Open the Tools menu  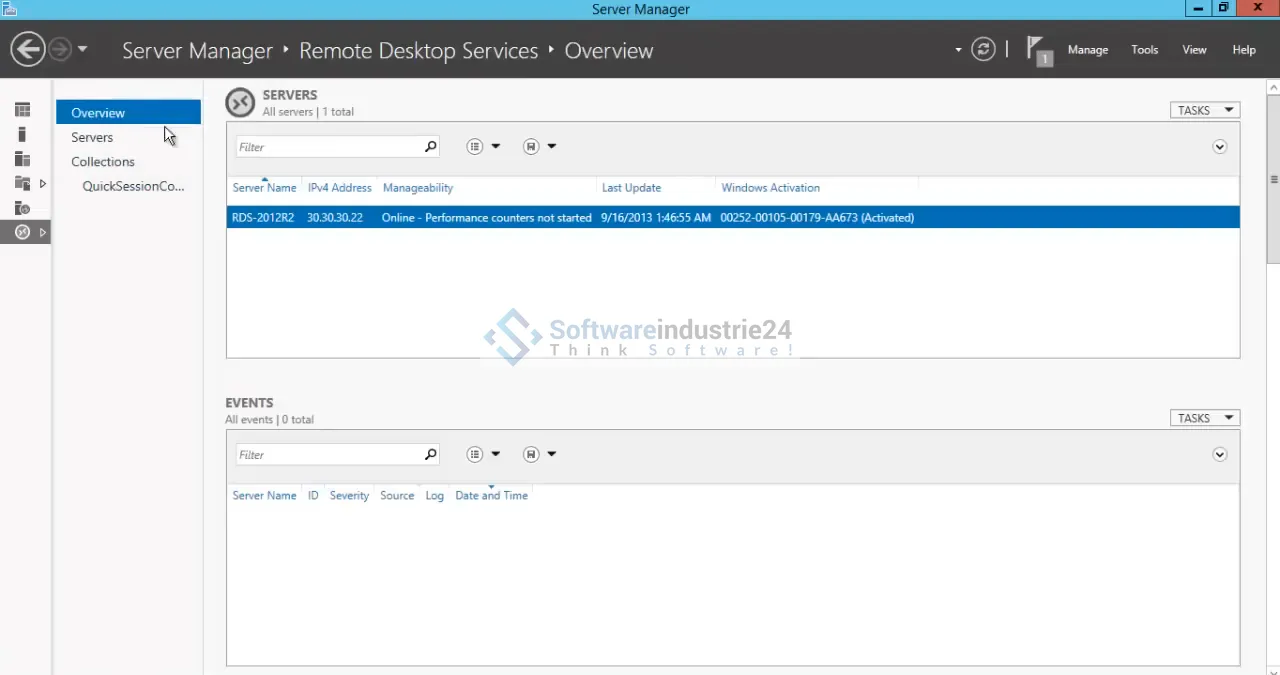[x=1144, y=50]
